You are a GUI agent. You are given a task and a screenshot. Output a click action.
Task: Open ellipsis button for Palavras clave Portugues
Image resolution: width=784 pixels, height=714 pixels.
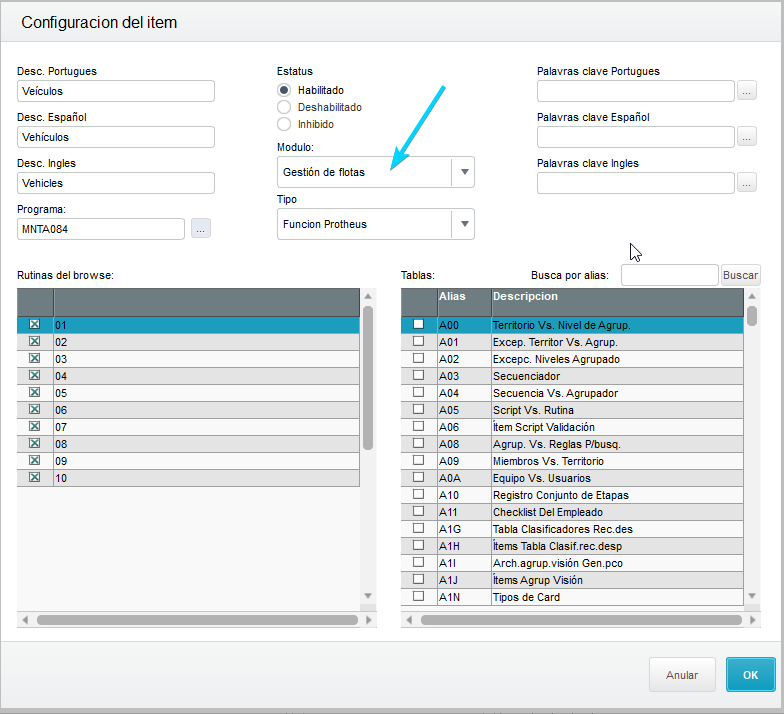746,90
